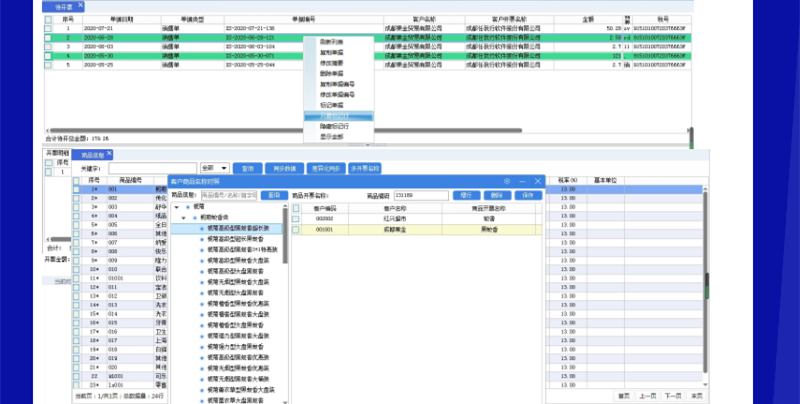
Task: Go to 下一页 in pagination
Action: click(x=673, y=396)
